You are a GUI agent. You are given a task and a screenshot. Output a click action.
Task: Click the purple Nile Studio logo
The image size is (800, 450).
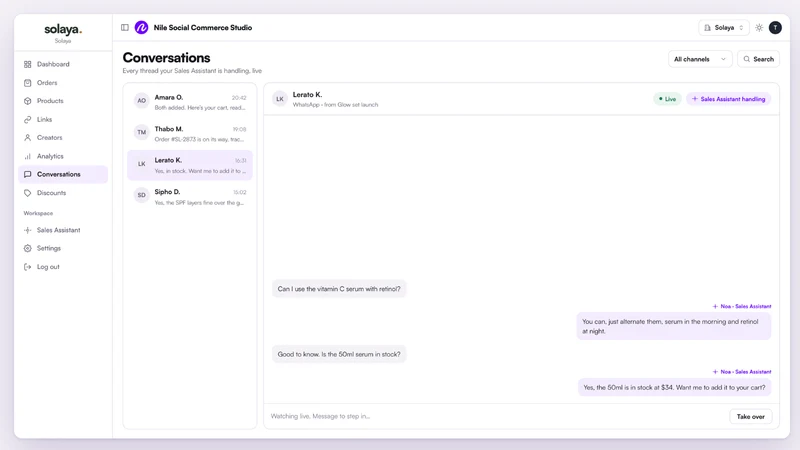141,28
